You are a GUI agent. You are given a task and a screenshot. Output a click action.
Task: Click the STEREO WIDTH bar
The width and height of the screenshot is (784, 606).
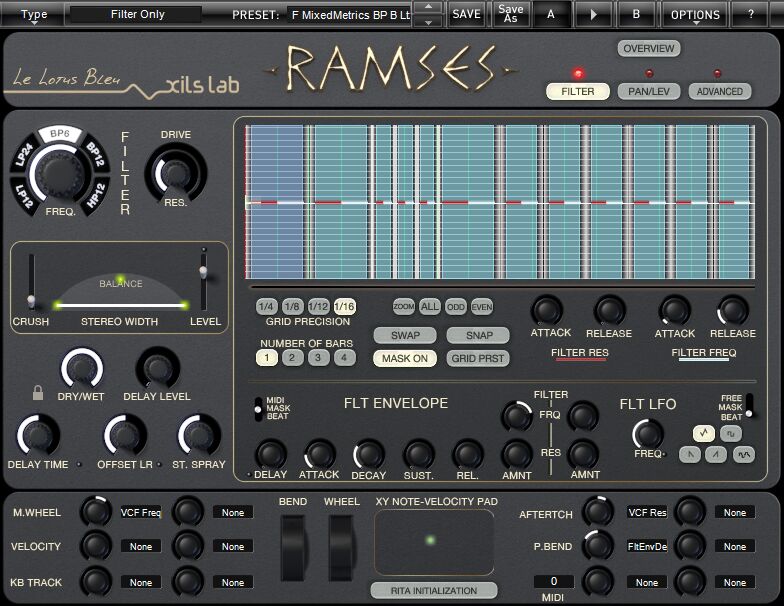click(x=121, y=304)
